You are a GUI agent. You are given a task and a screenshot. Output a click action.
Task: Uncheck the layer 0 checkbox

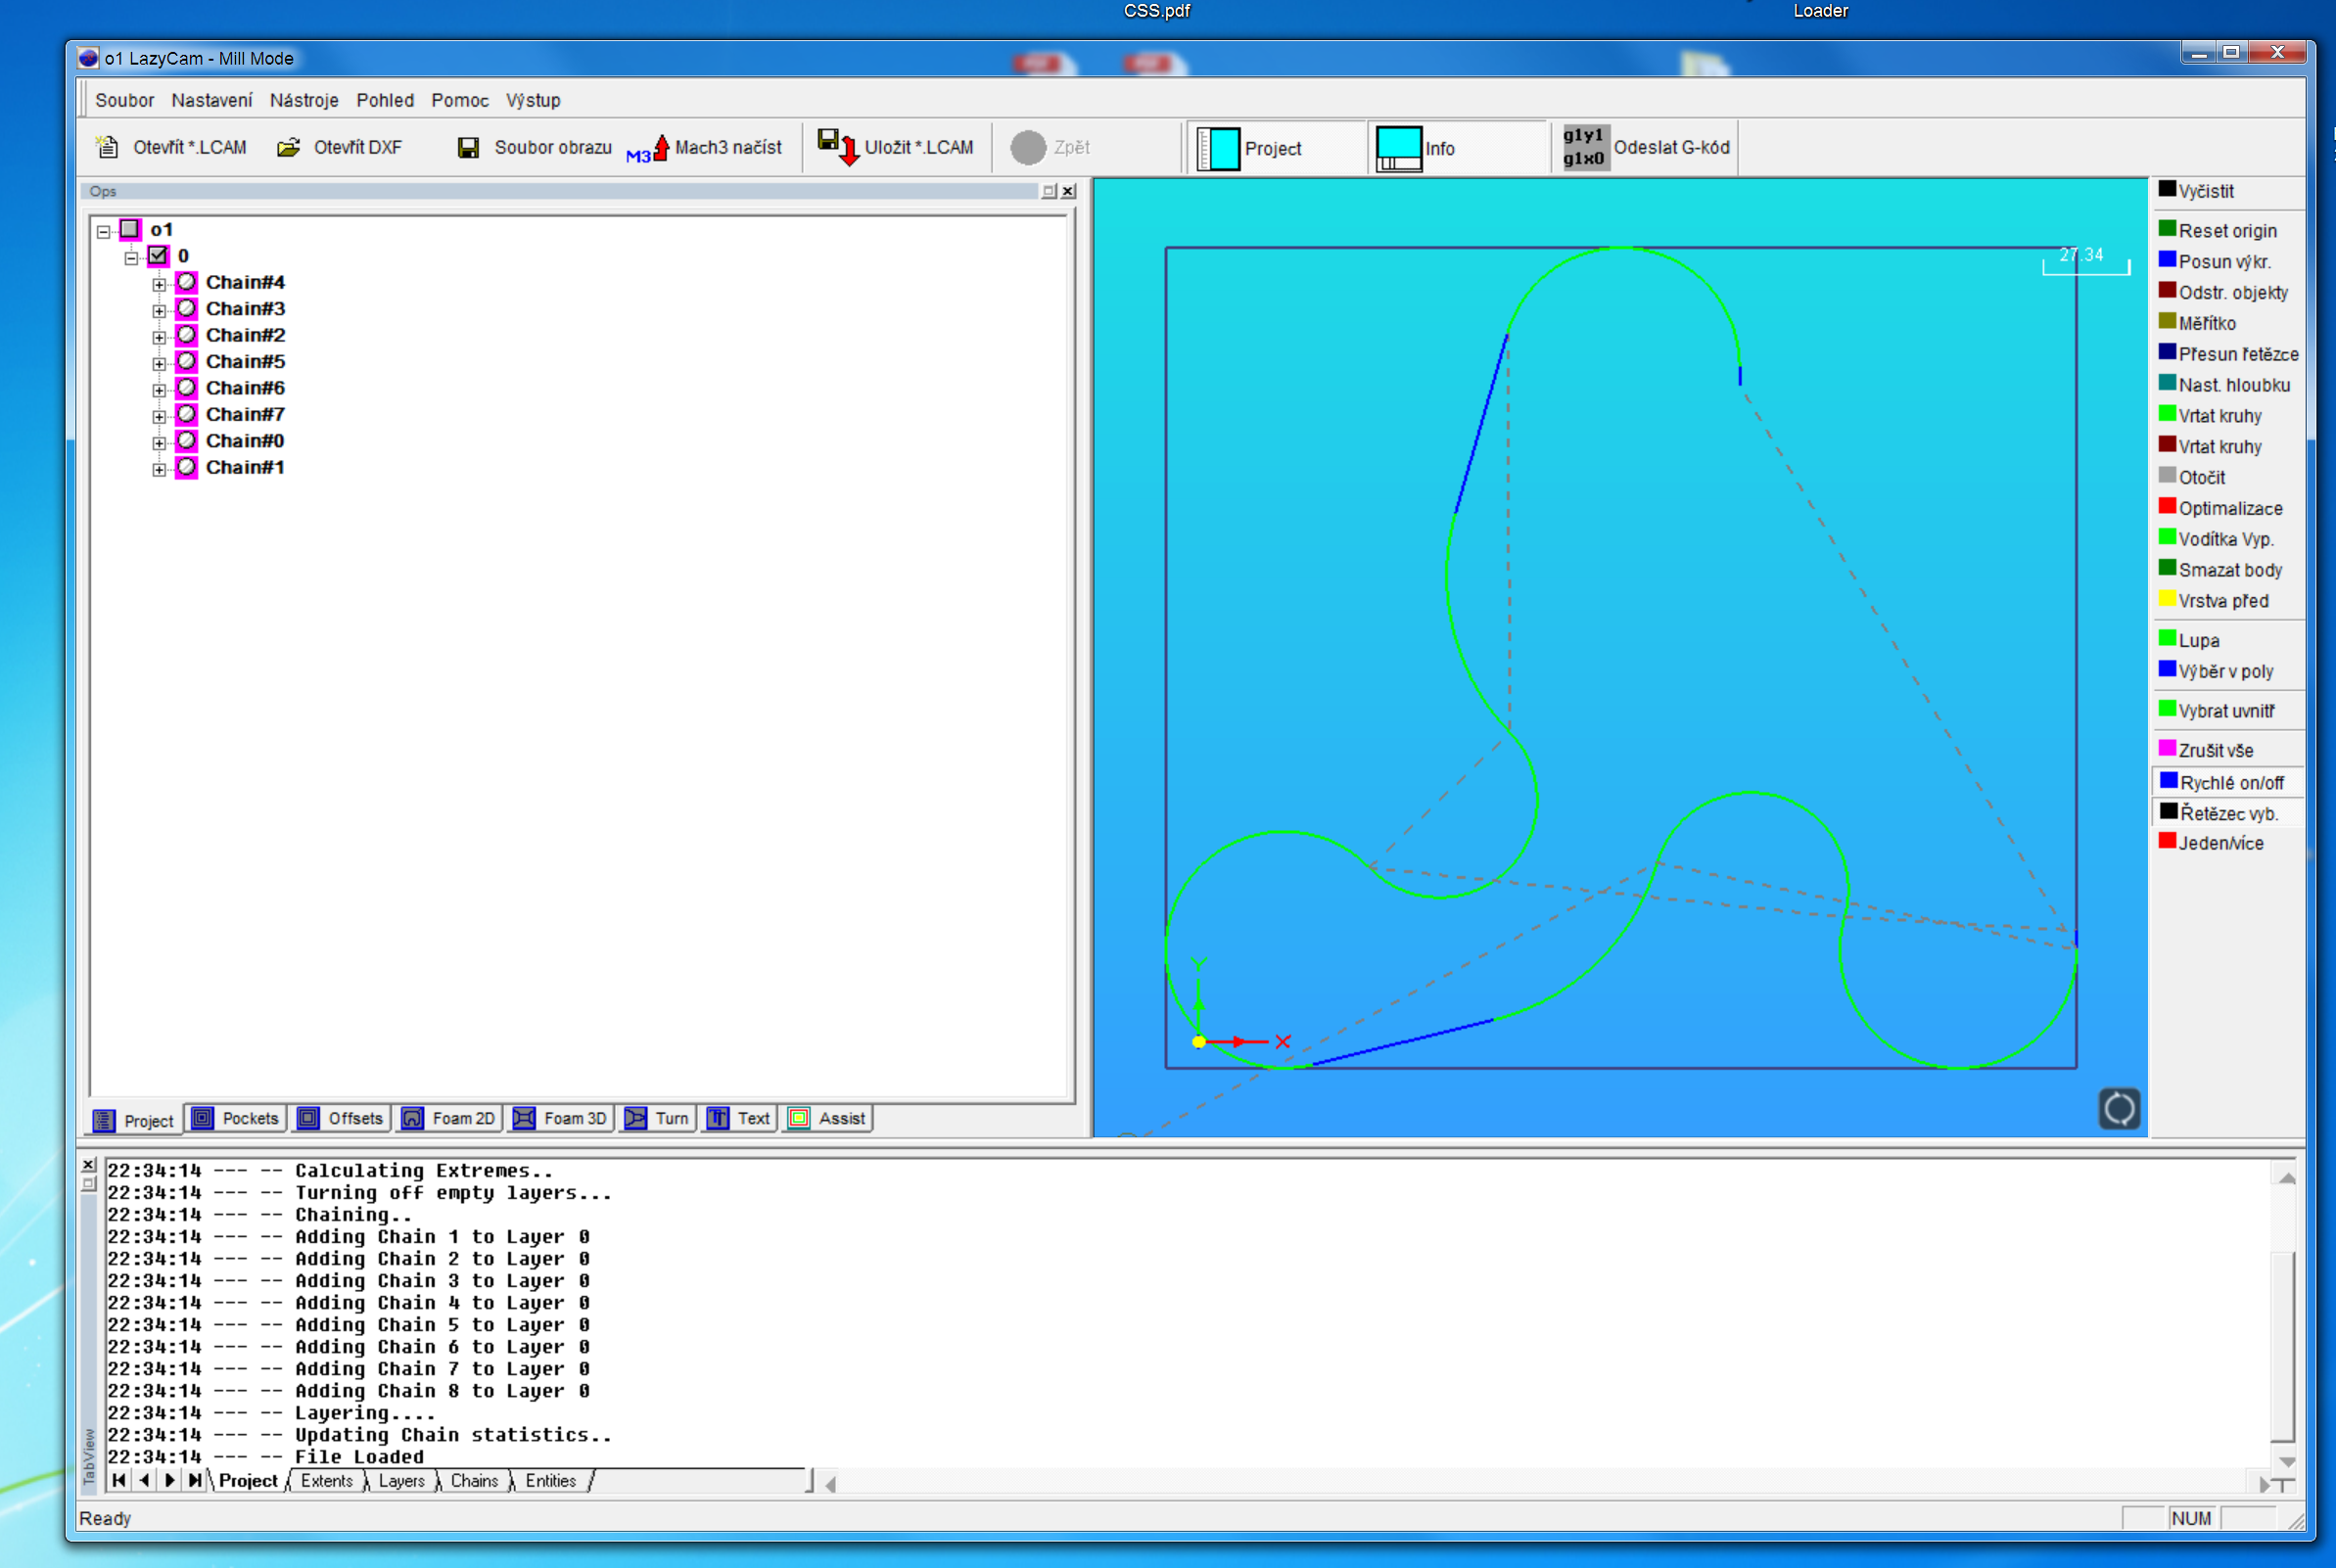158,256
